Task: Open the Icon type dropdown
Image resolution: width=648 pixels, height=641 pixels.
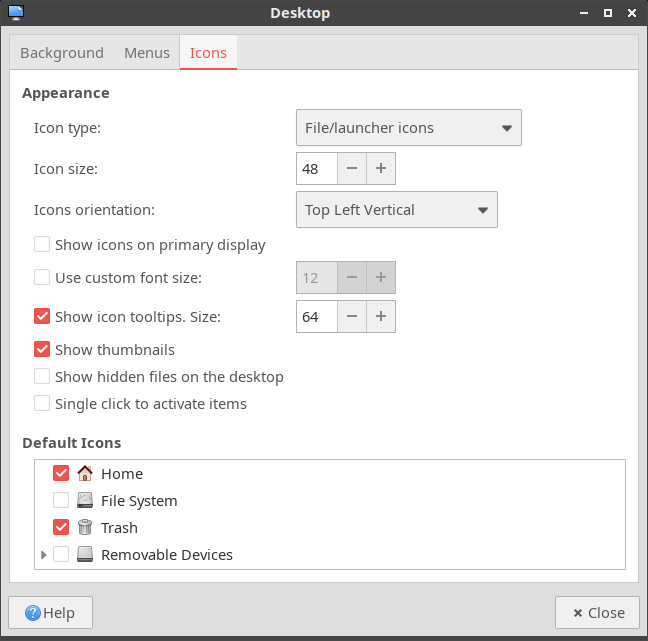Action: point(409,128)
